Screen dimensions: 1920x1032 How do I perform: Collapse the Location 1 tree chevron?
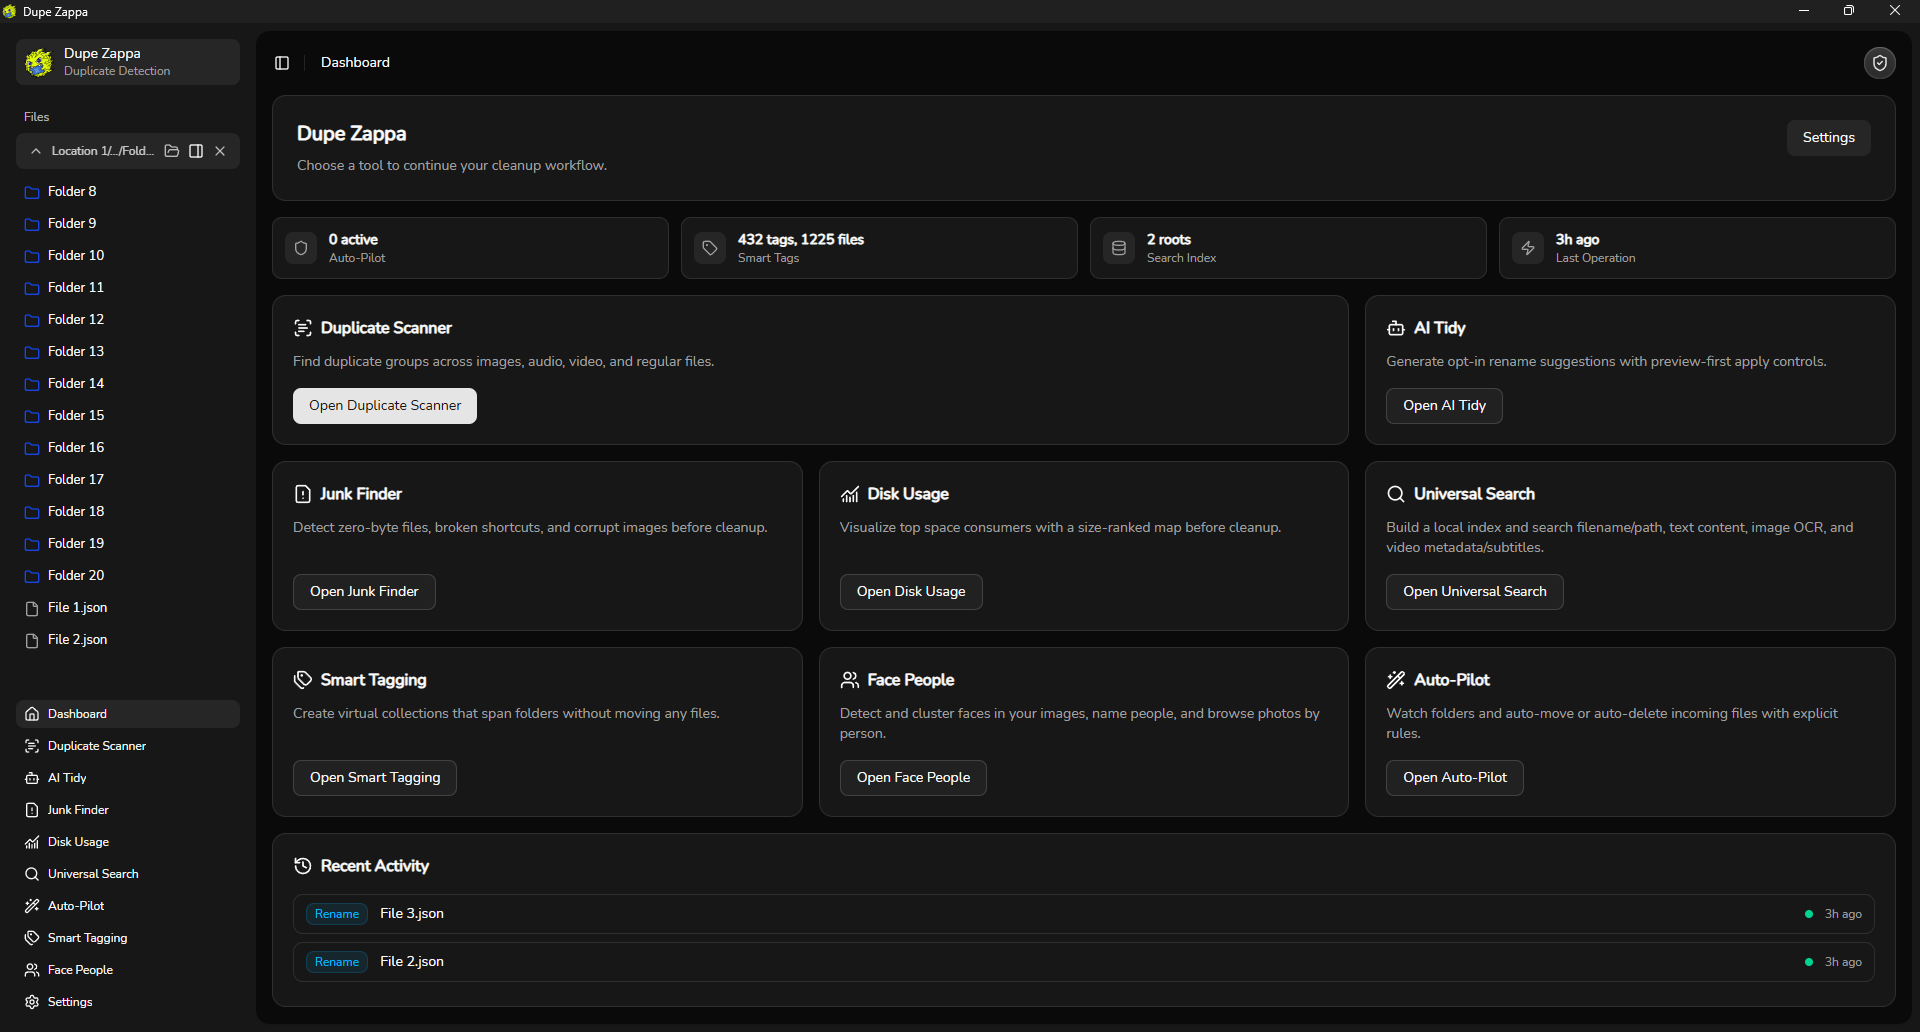click(36, 151)
